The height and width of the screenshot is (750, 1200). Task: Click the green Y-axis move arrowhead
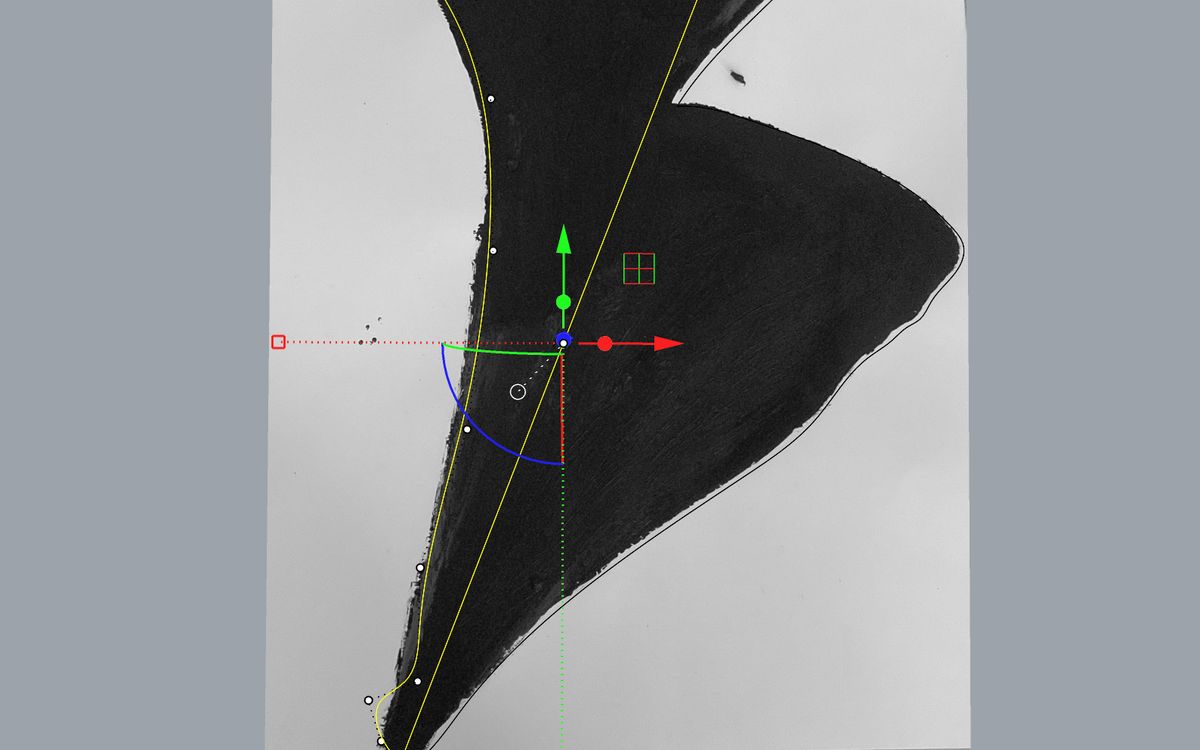pos(563,241)
